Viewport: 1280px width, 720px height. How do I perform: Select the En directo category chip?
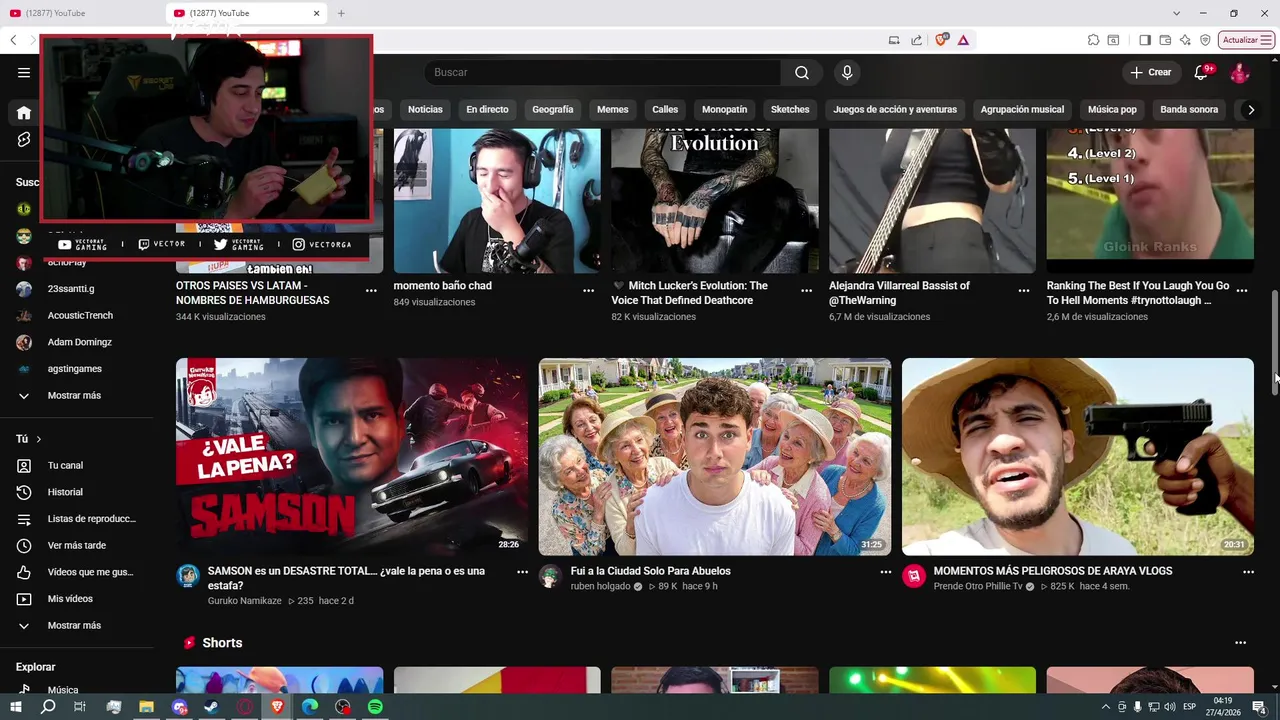pyautogui.click(x=487, y=109)
